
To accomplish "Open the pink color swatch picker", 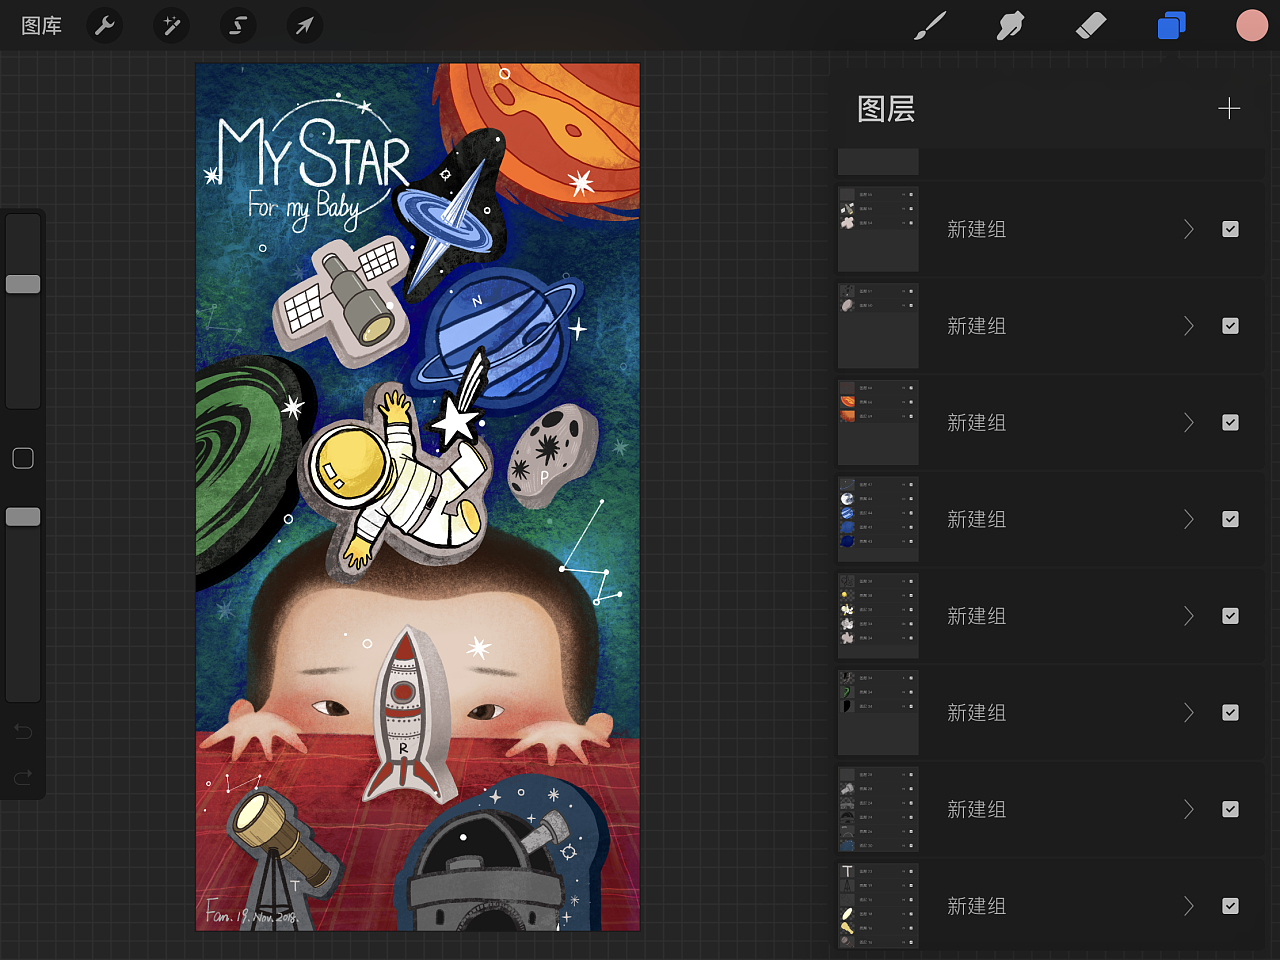I will click(x=1251, y=26).
